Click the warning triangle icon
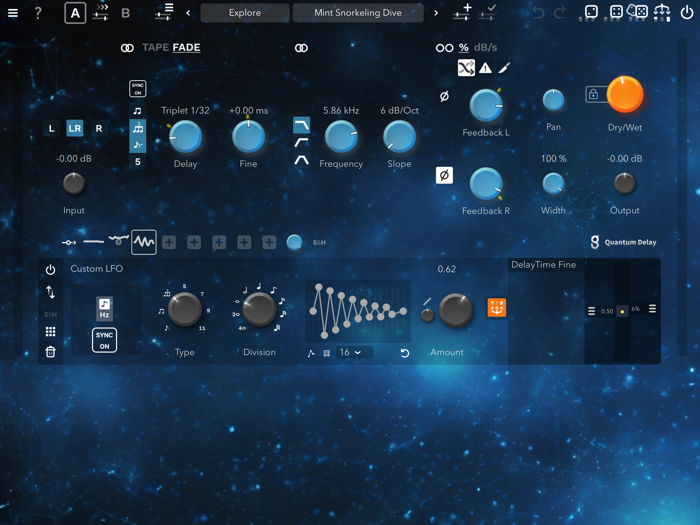The image size is (700, 525). pyautogui.click(x=485, y=68)
